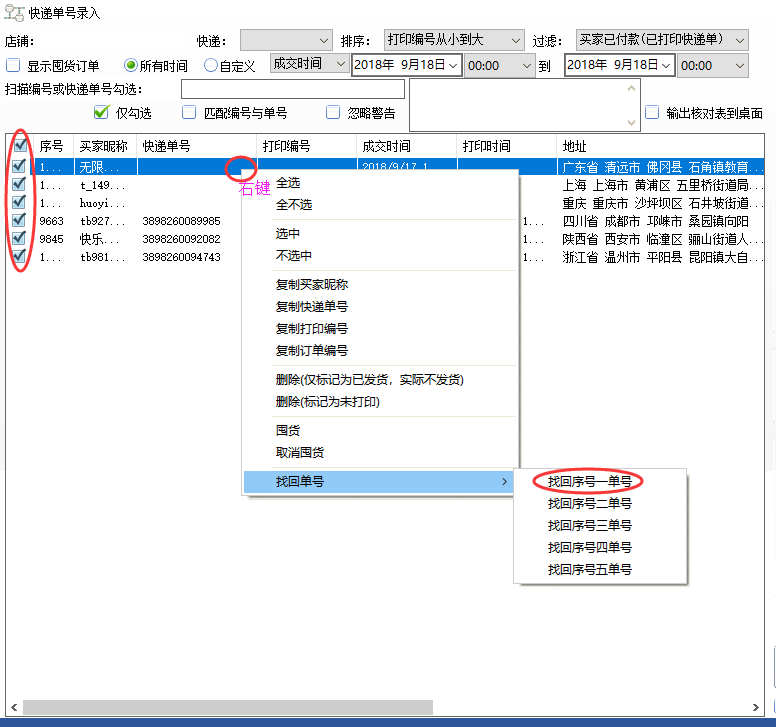Image resolution: width=776 pixels, height=727 pixels.
Task: Select 复制快递单号 in context menu
Action: click(x=312, y=307)
